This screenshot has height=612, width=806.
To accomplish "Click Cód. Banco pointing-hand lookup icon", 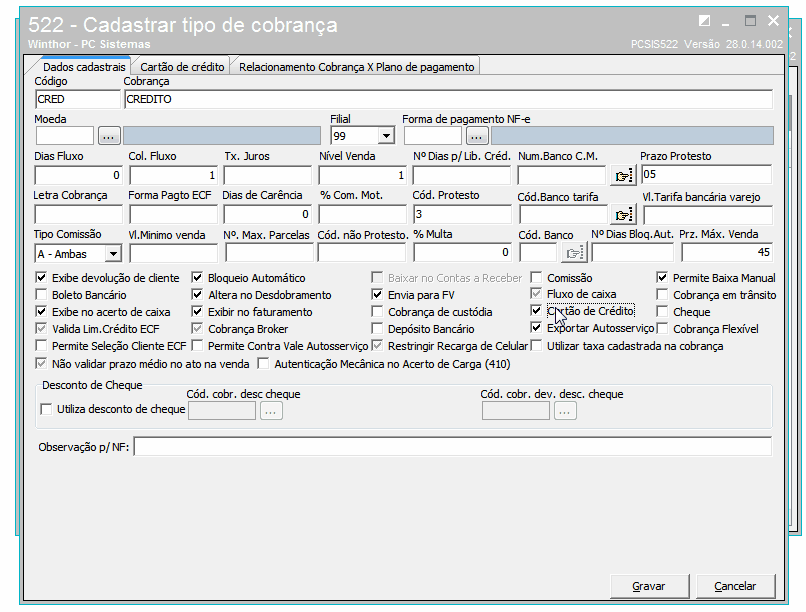I will 574,253.
